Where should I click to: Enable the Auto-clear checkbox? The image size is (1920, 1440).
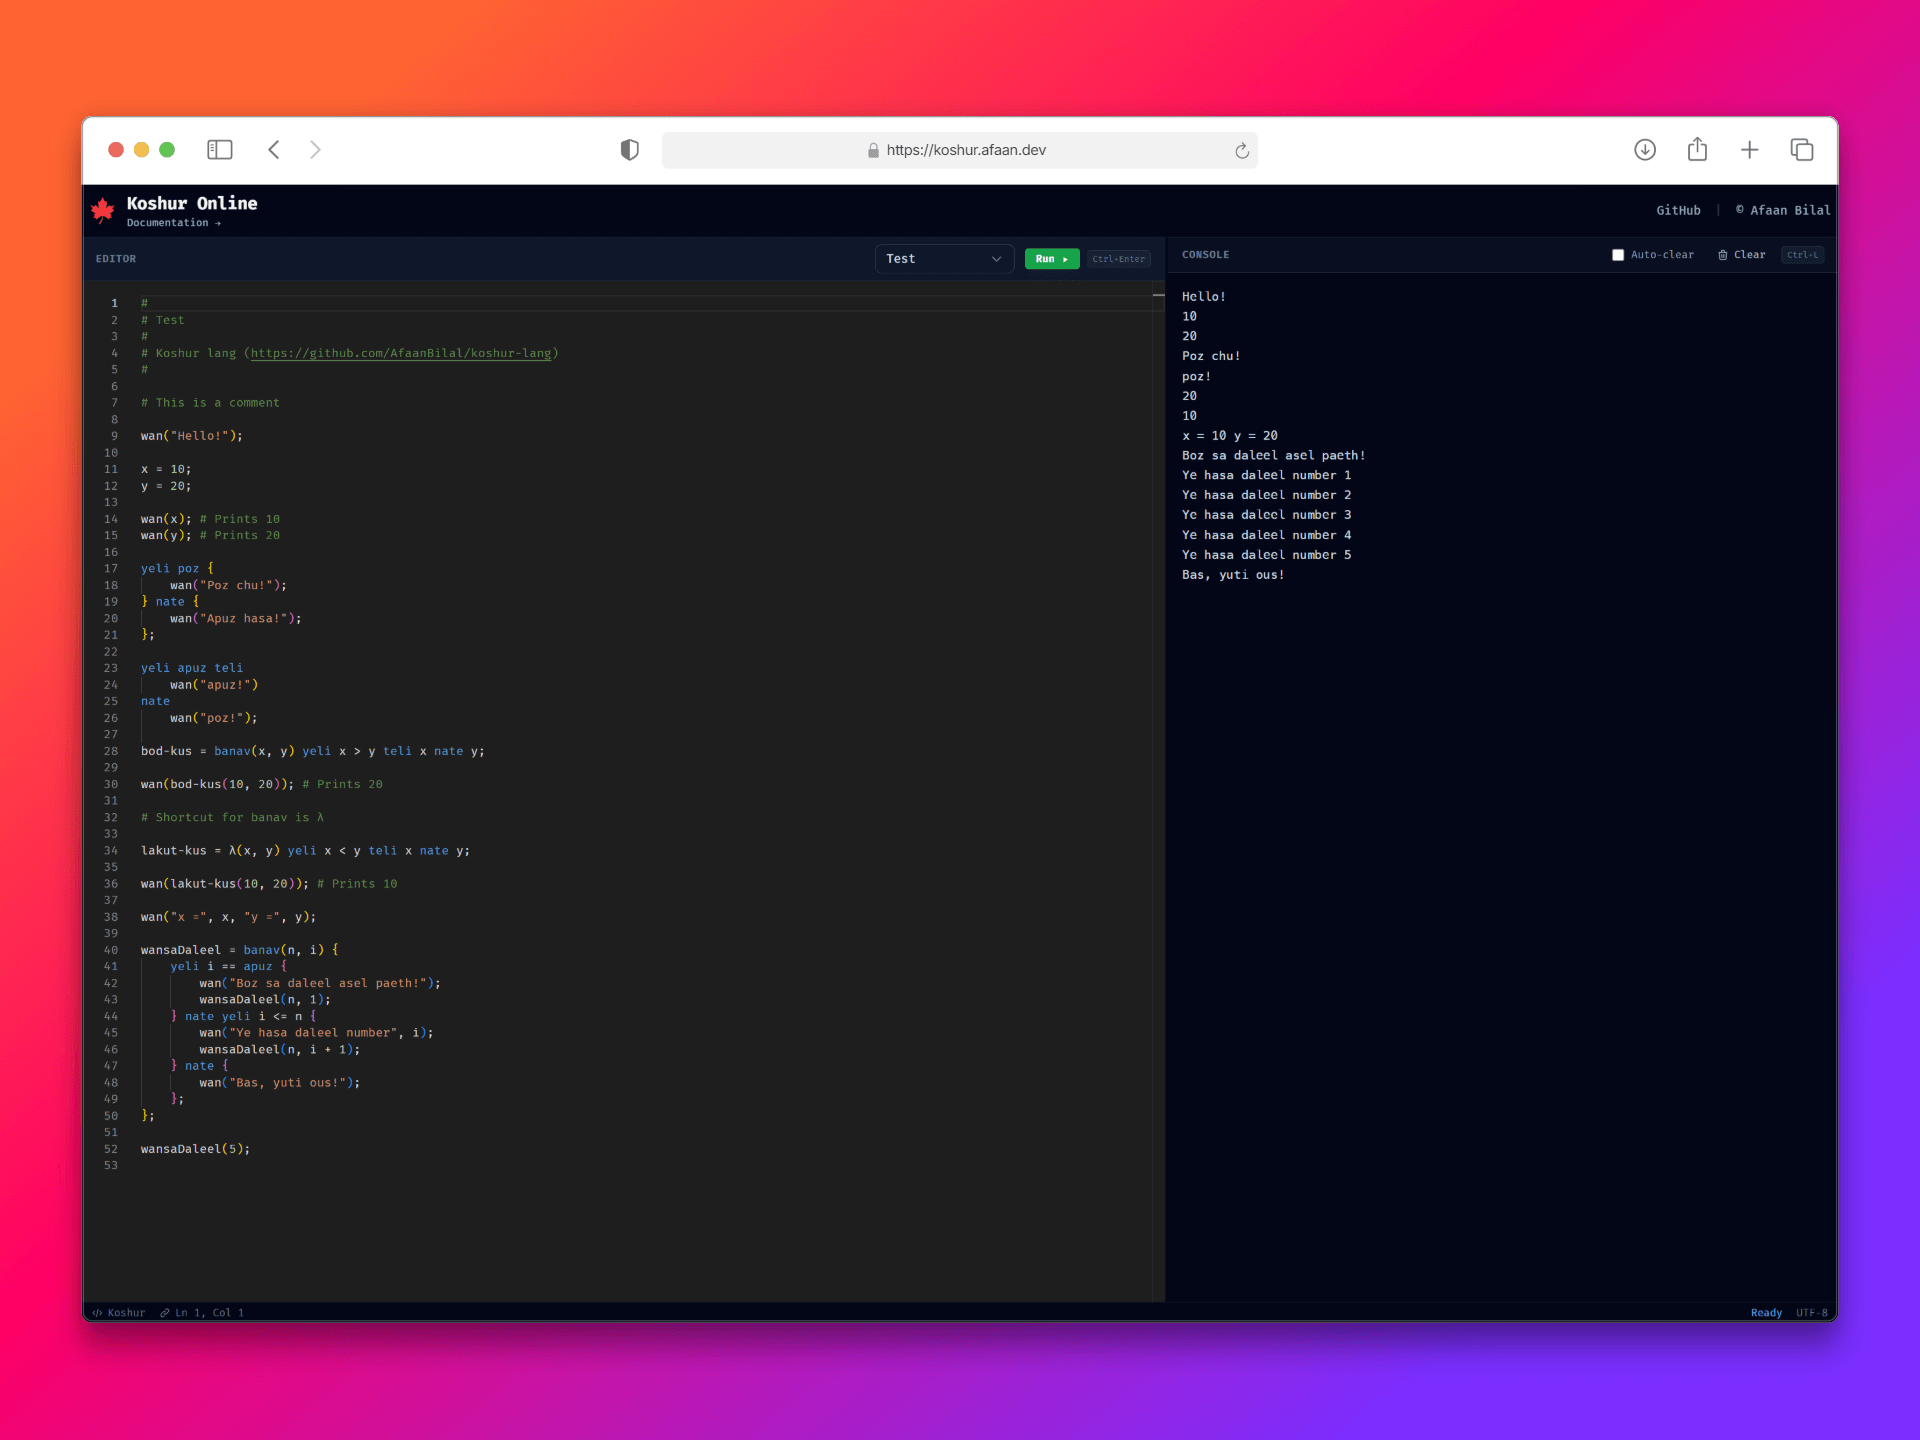pos(1618,255)
